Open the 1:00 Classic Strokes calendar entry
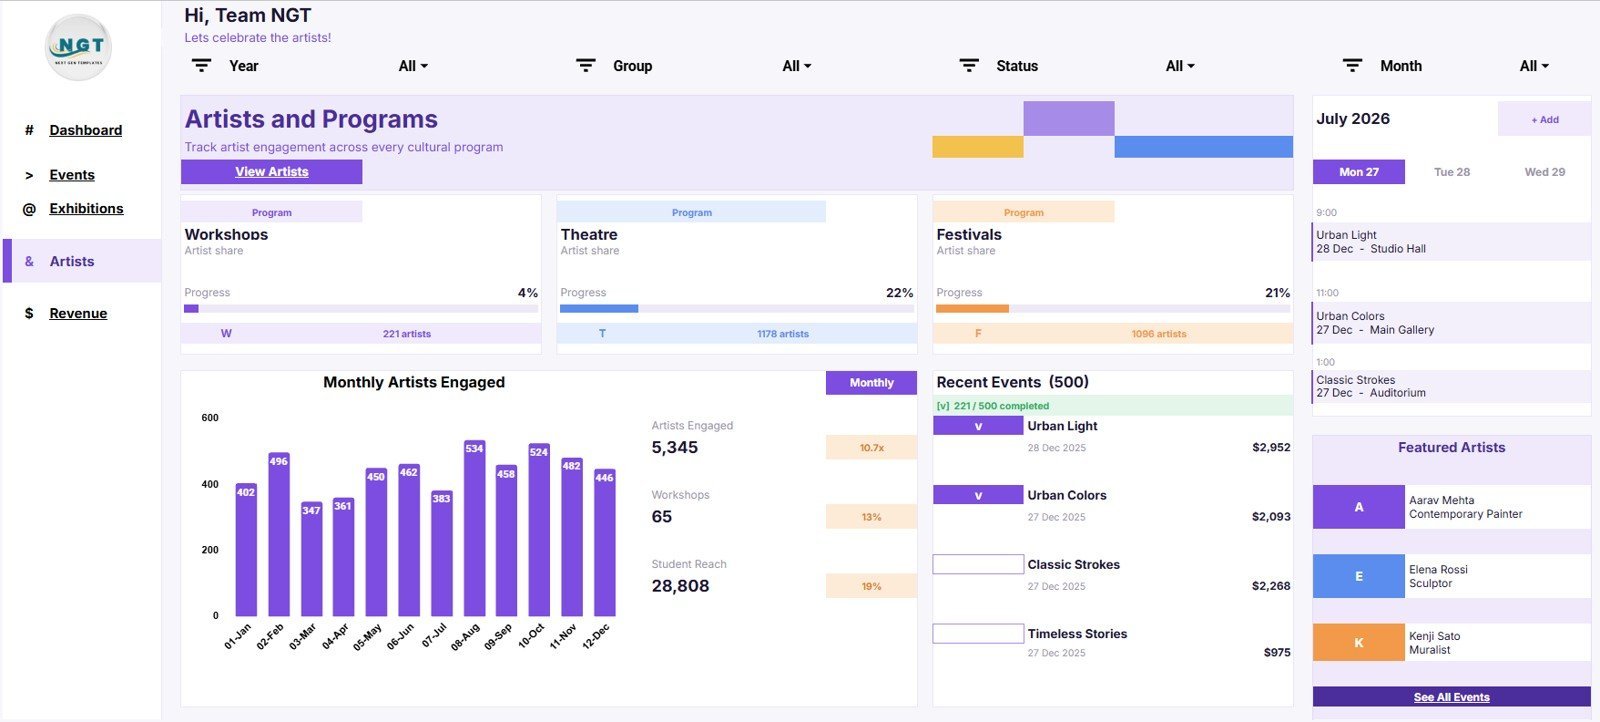 pyautogui.click(x=1451, y=386)
